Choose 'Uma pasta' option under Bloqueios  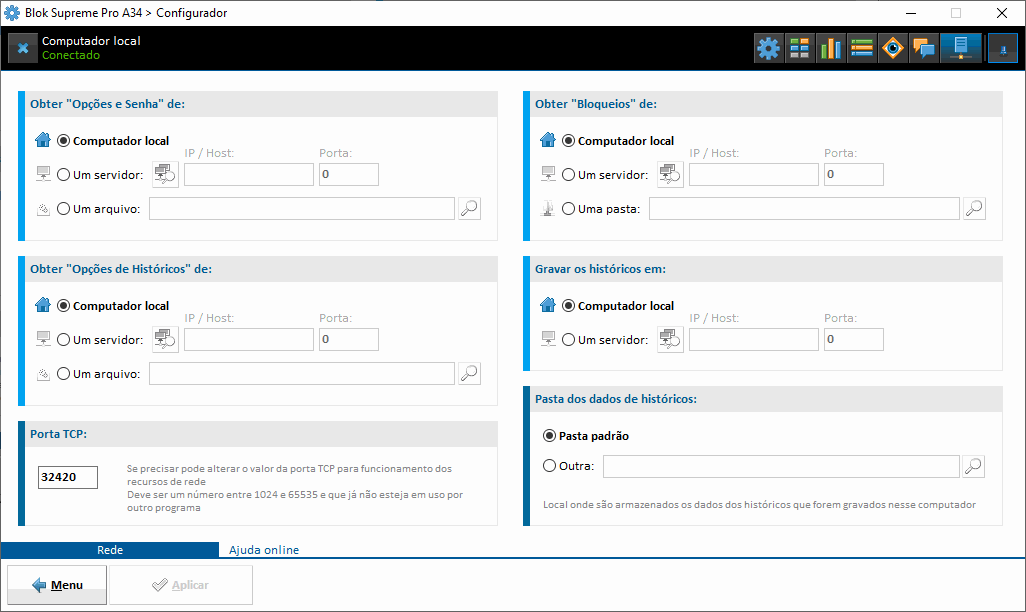(569, 209)
